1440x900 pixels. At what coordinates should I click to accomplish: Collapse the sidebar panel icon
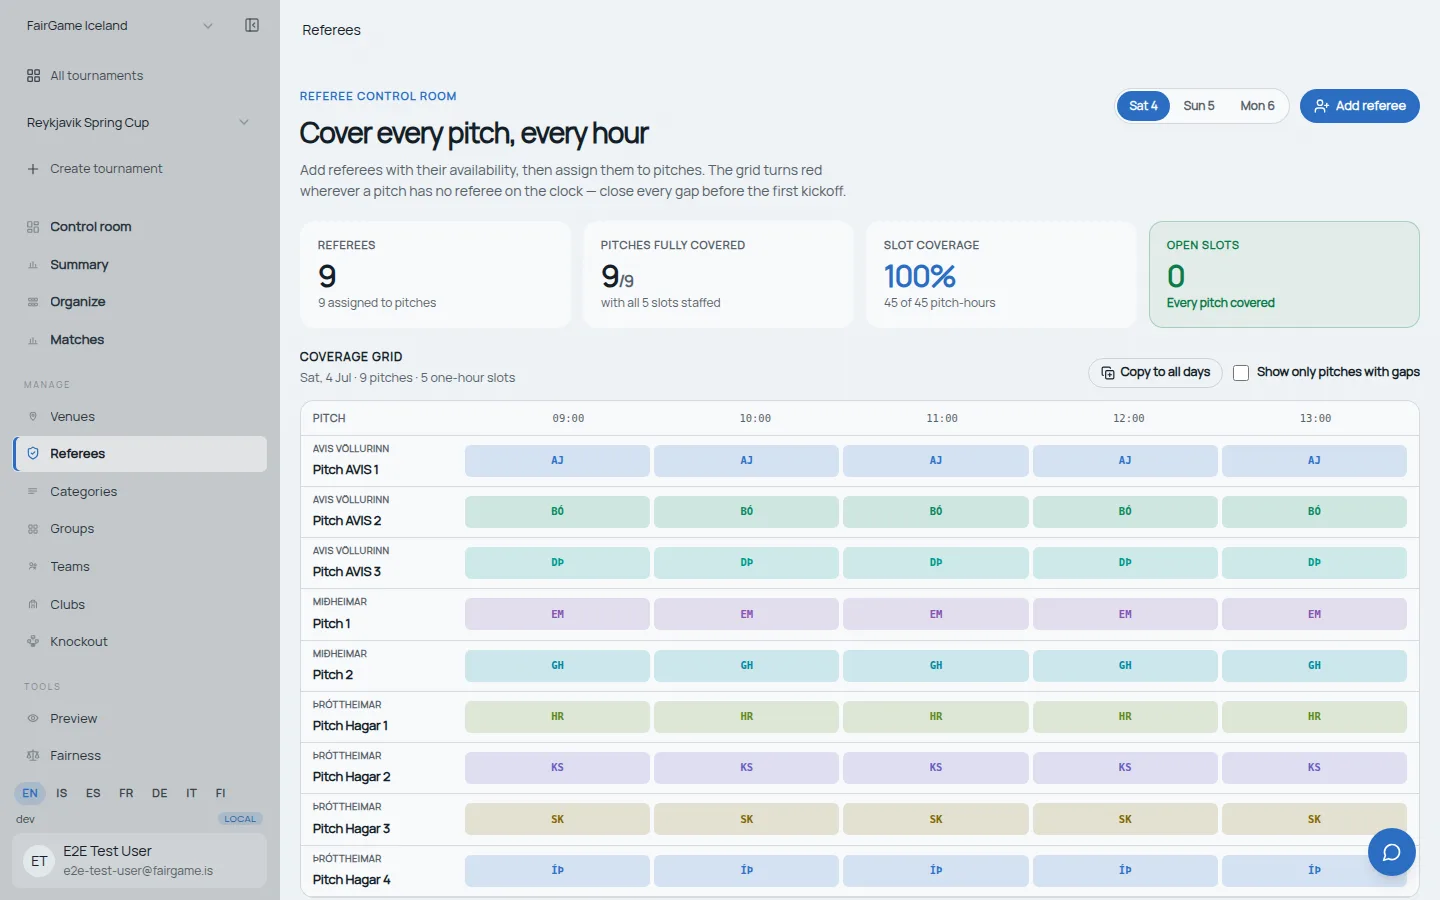[252, 25]
